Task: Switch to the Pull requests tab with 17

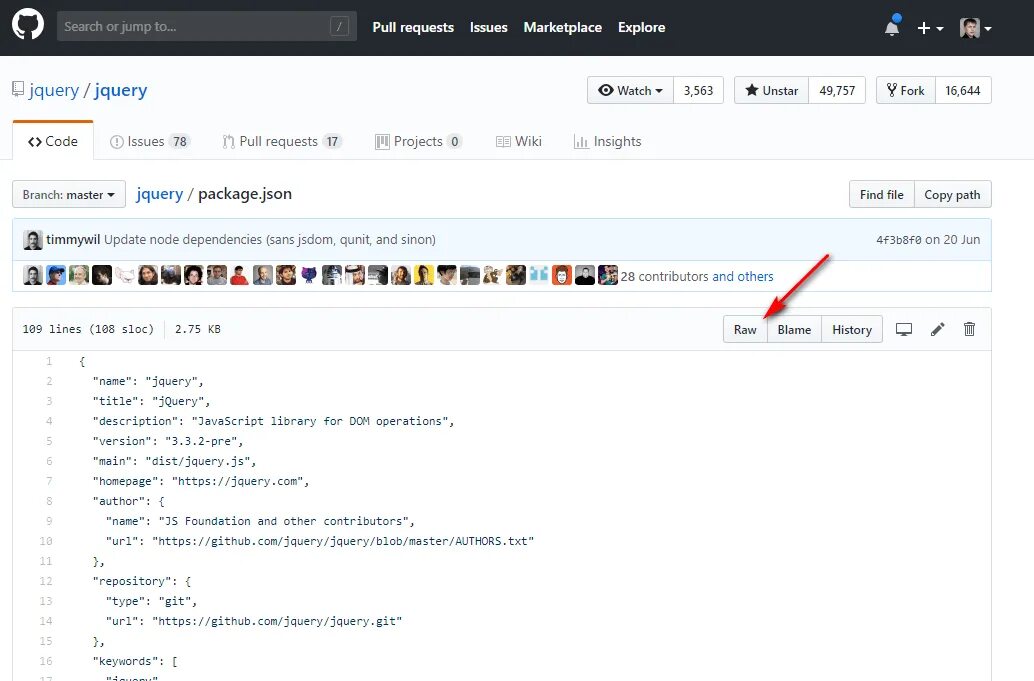Action: (282, 141)
